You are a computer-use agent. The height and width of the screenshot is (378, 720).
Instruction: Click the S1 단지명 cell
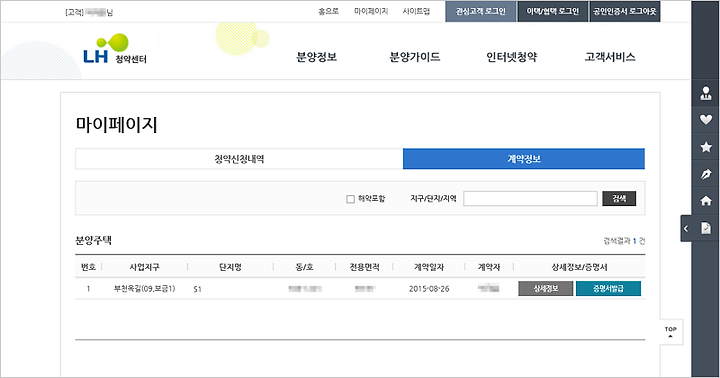[197, 289]
